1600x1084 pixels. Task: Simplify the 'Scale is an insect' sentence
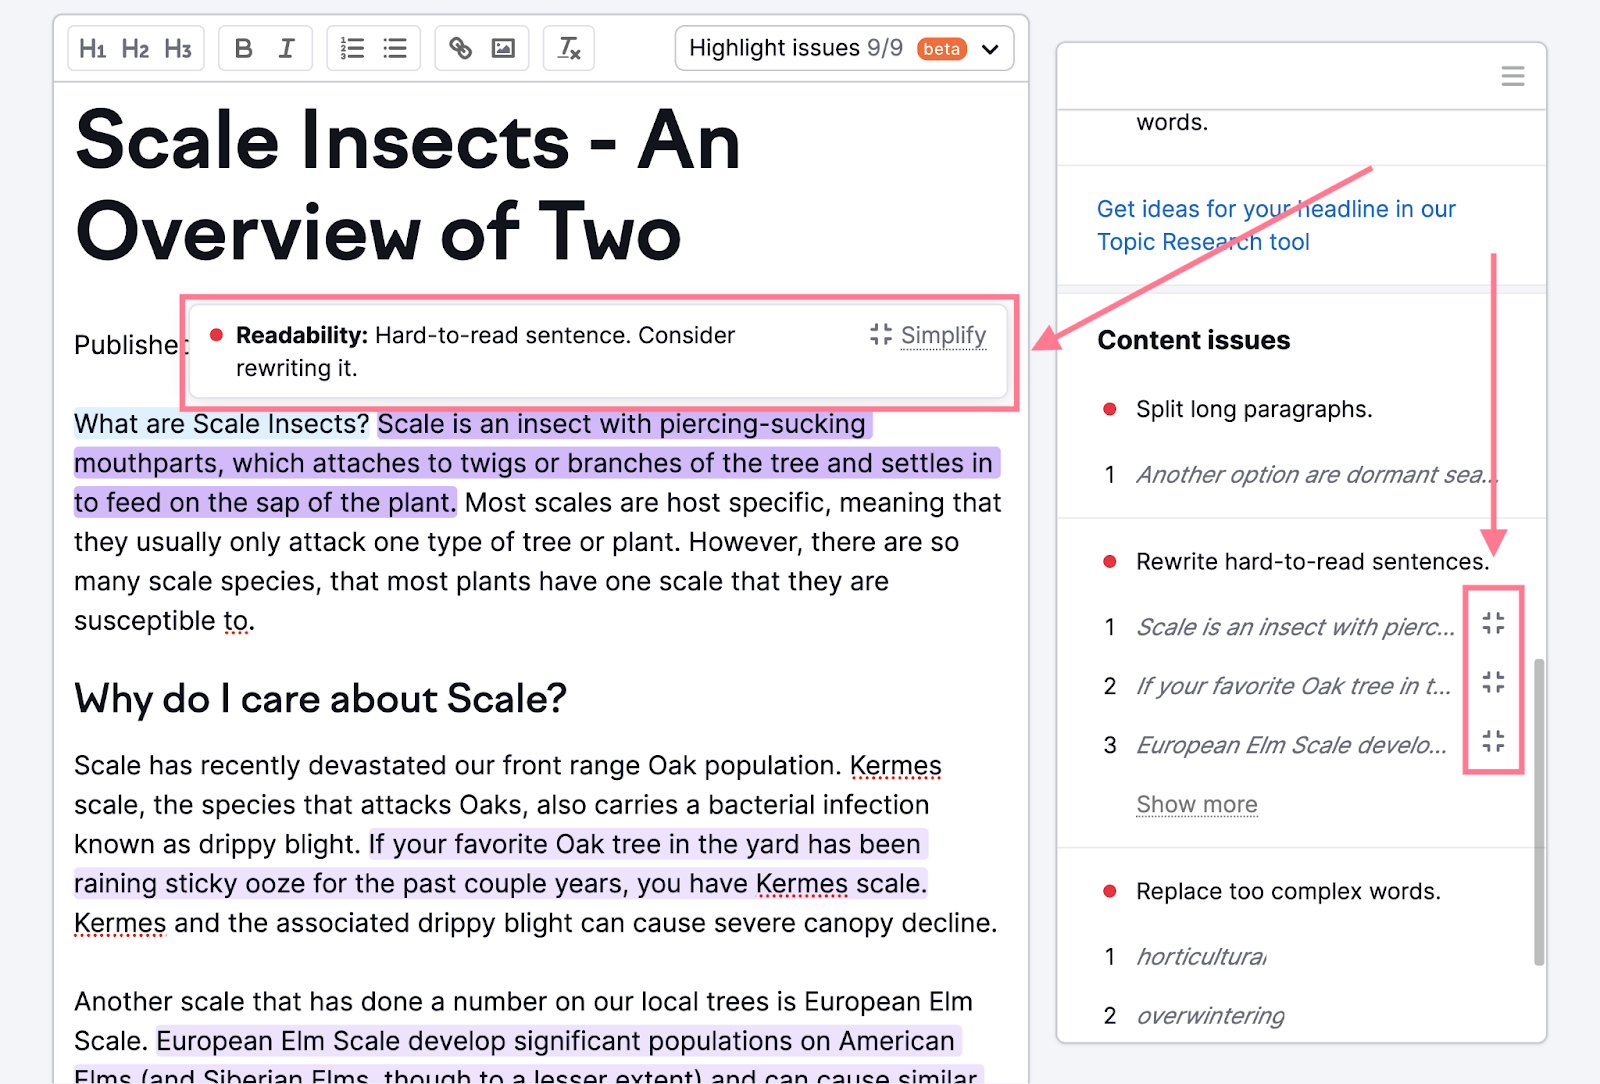coord(1493,624)
